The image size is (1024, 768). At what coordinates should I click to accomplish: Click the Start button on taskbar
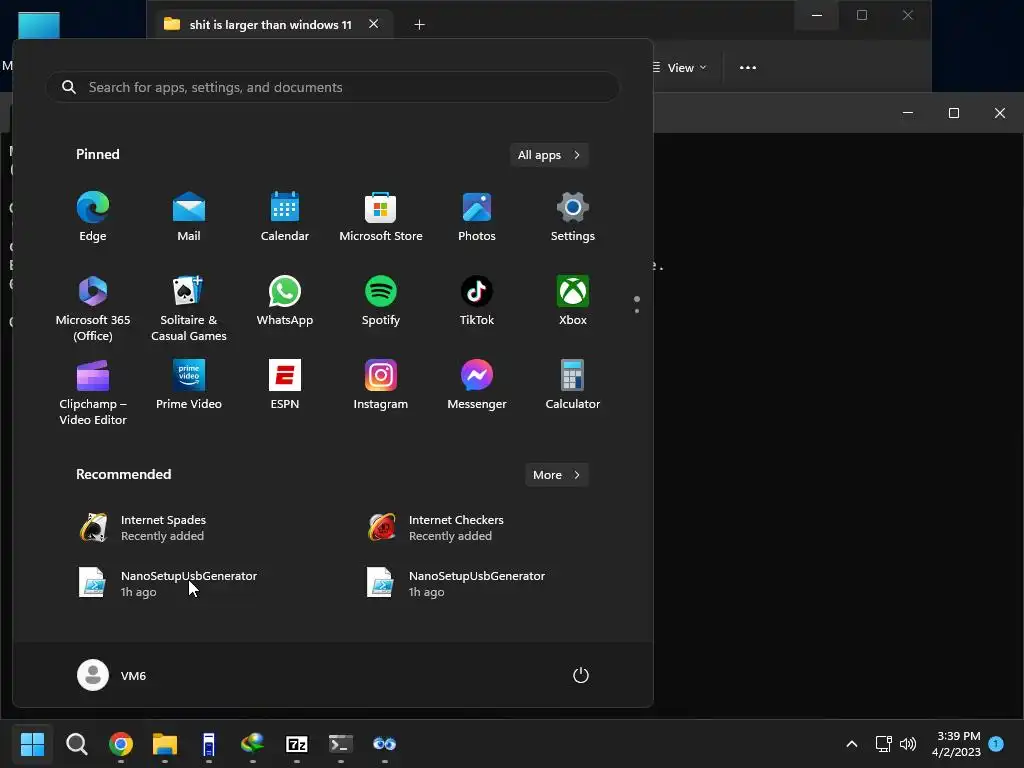coord(33,744)
